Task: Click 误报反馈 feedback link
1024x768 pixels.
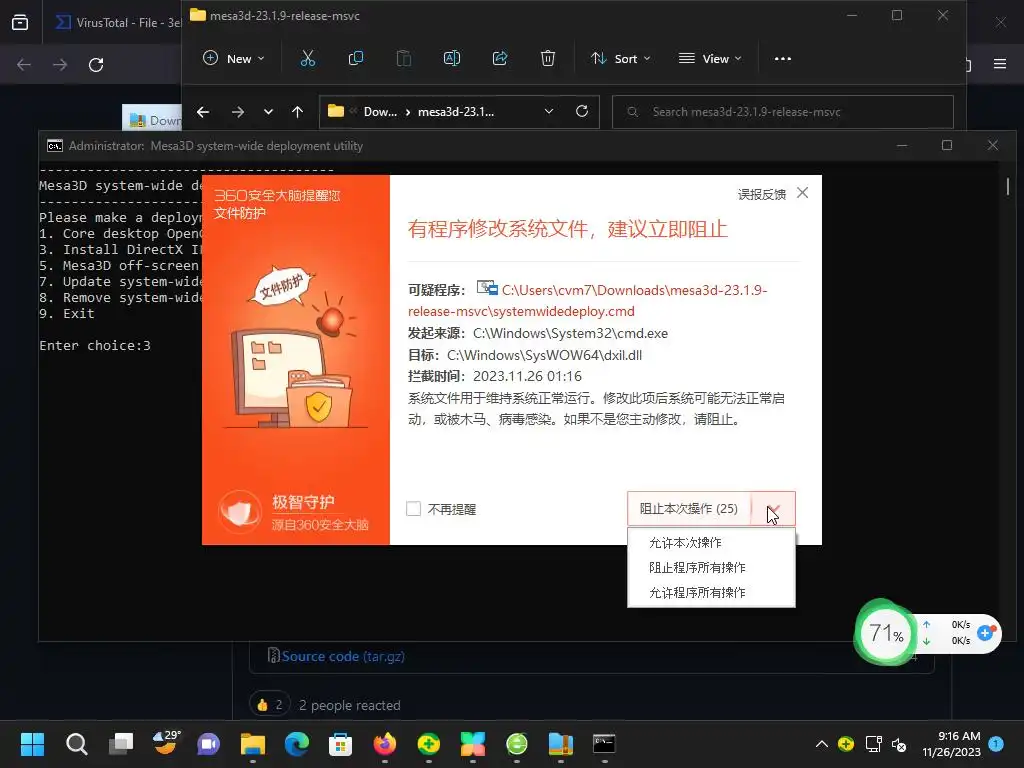Action: 761,195
